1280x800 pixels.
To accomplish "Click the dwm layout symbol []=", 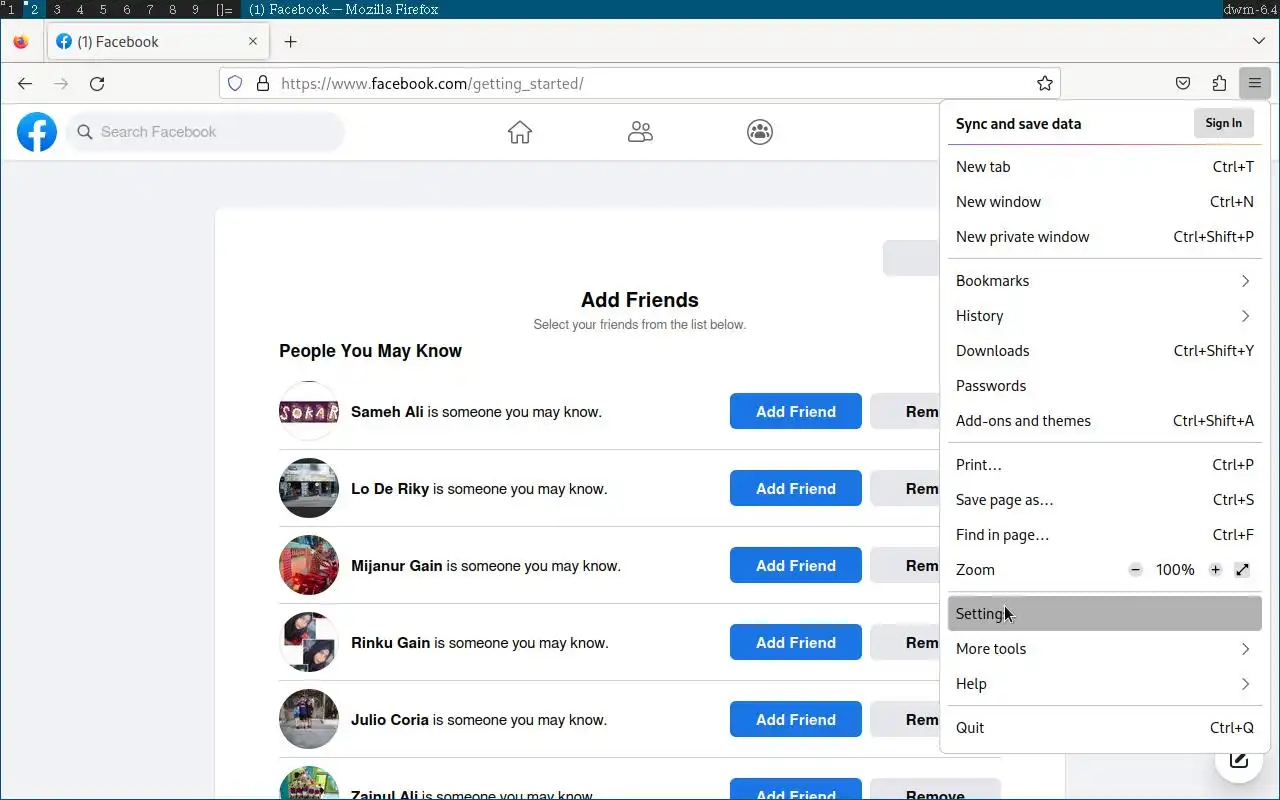I will pos(225,9).
